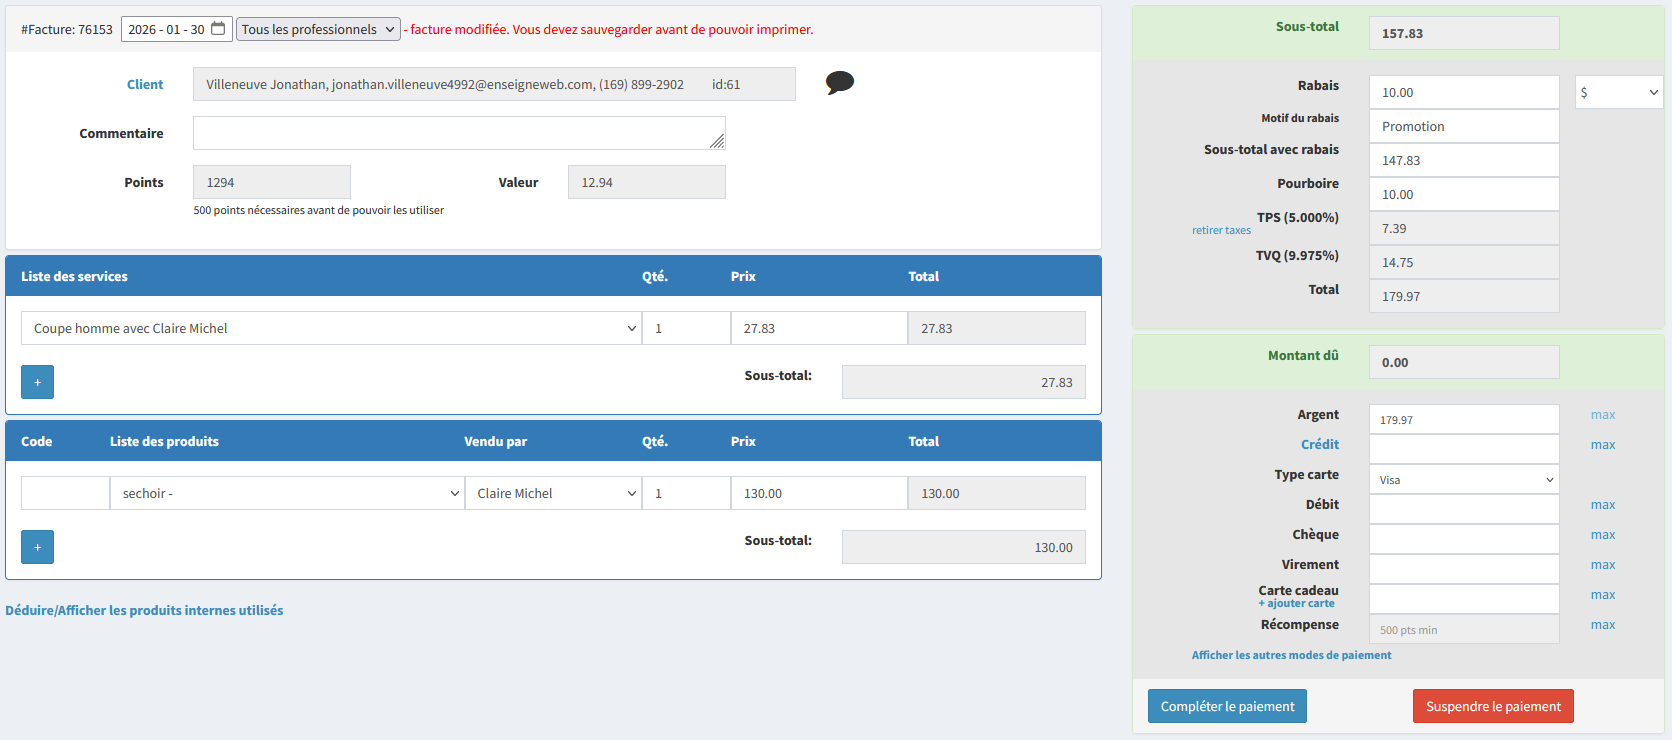Click the Valeur amount 12.94
Screen dimensions: 1672x740
(647, 182)
